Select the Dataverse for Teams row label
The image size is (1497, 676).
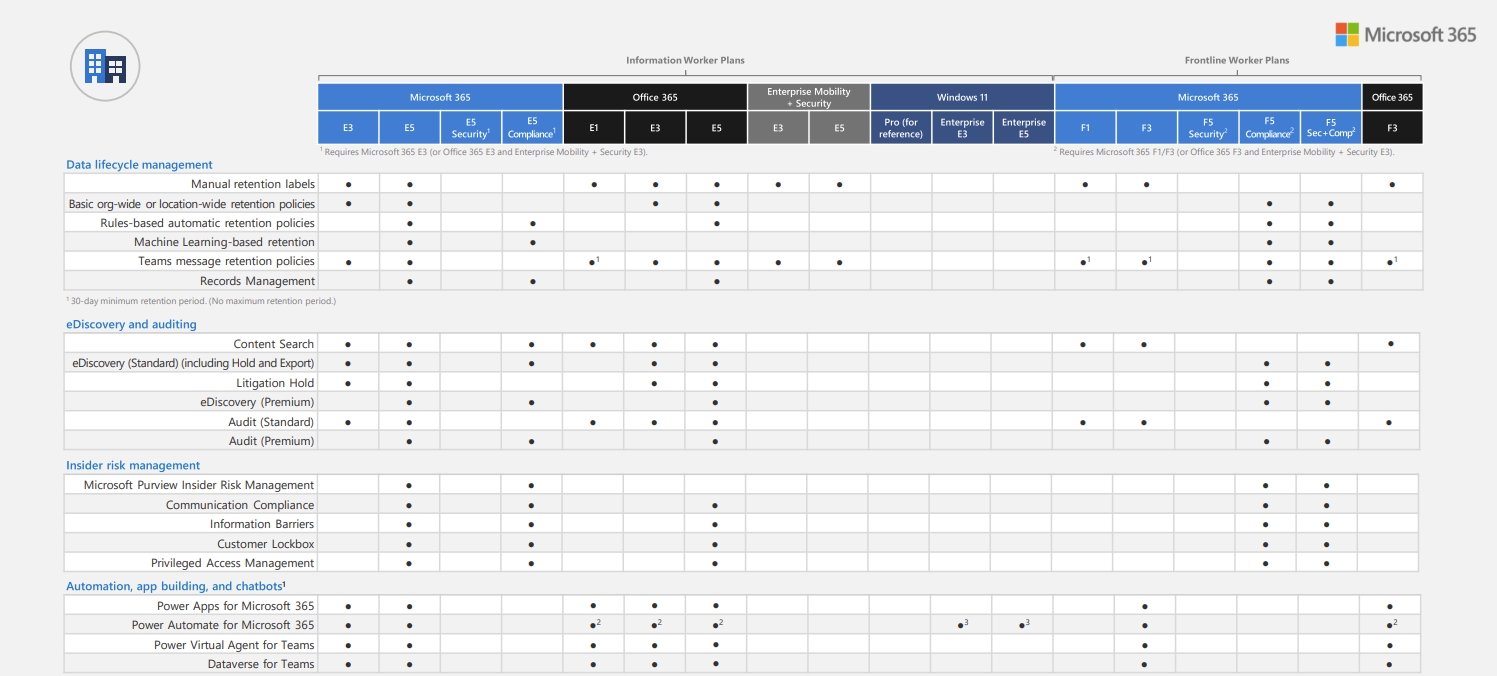pos(261,664)
